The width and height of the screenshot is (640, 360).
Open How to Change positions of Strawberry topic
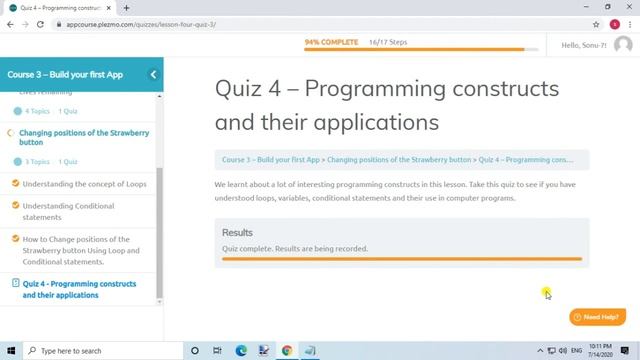click(x=81, y=250)
